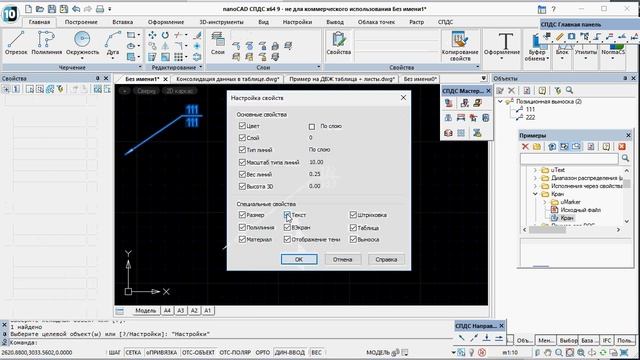
Task: Click the red X delete icon in Примеры
Action: point(525,146)
